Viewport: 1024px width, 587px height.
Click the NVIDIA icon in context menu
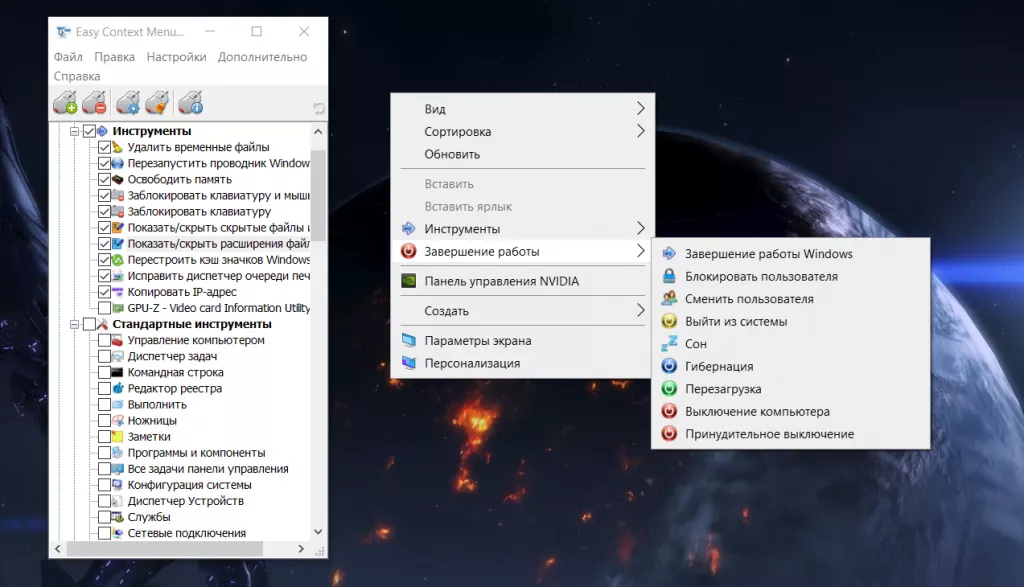click(408, 281)
